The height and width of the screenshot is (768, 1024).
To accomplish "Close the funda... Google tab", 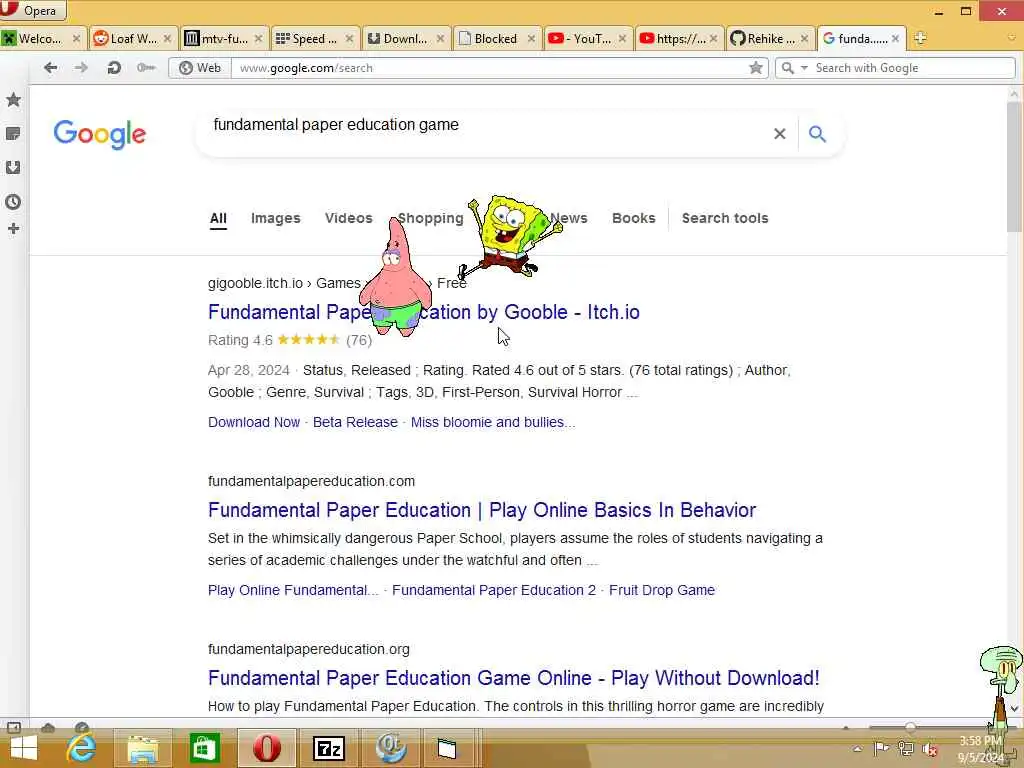I will point(895,39).
